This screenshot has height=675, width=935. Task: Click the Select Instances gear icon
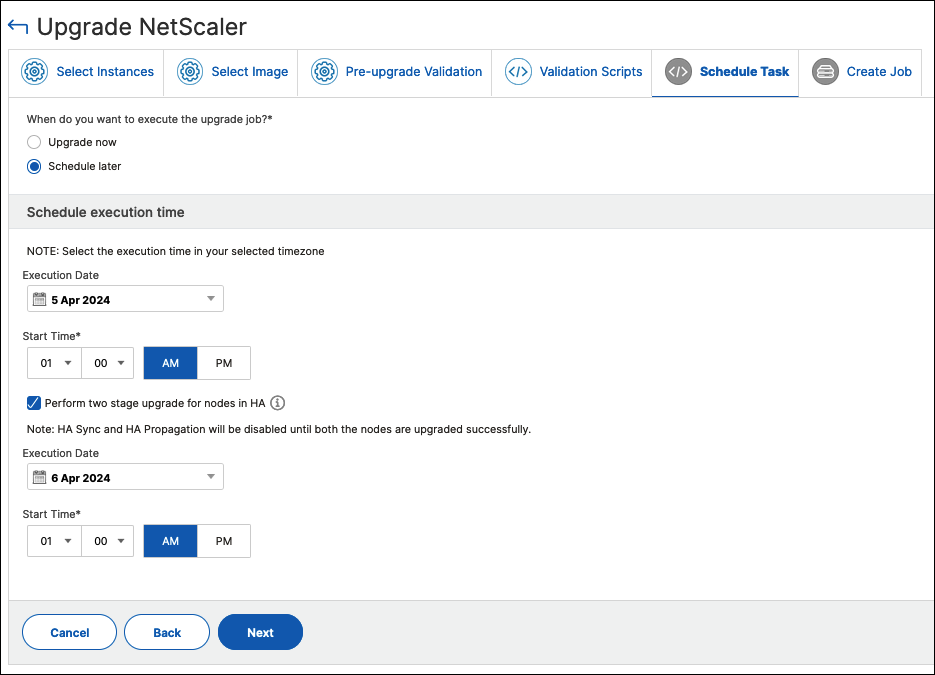tap(35, 72)
